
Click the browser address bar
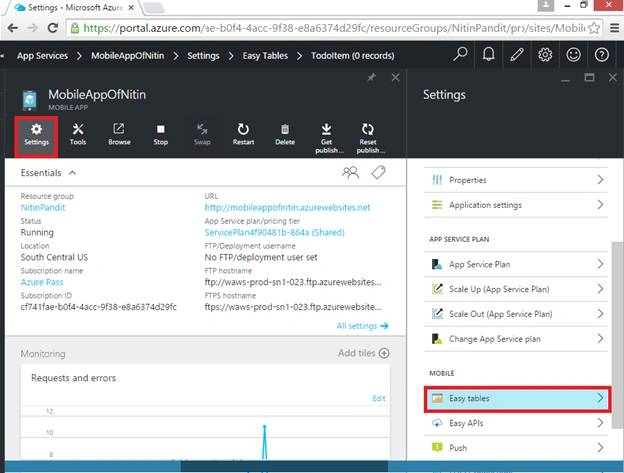tap(334, 28)
